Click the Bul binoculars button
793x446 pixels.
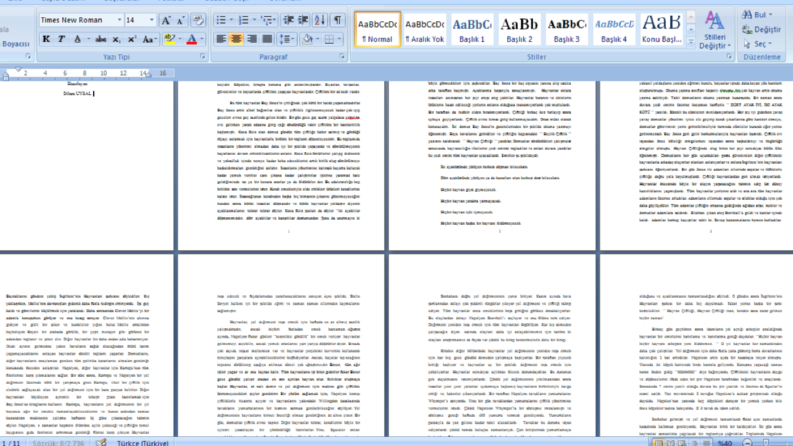(757, 15)
